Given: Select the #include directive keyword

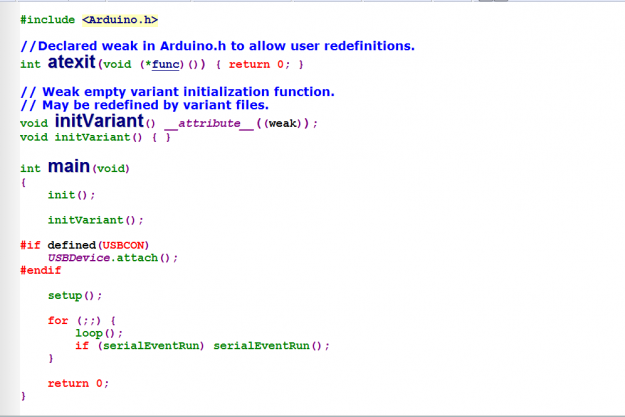Looking at the screenshot, I should click(x=47, y=20).
